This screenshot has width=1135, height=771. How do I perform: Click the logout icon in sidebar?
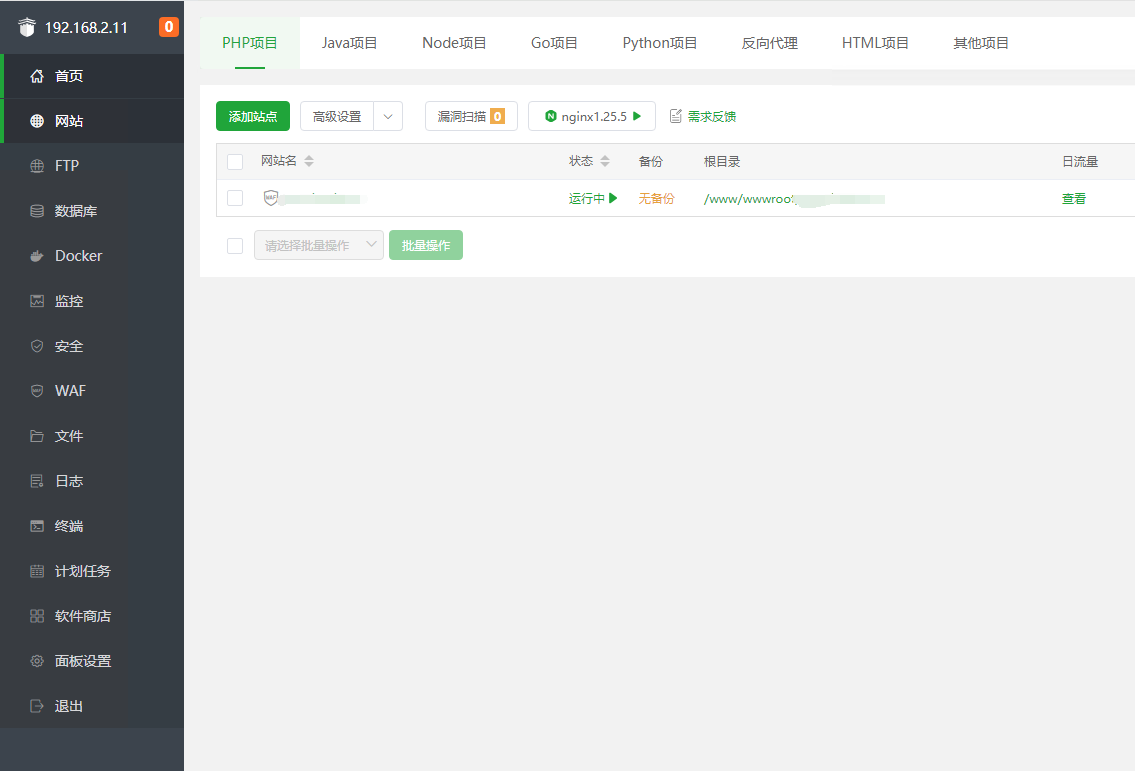[37, 706]
